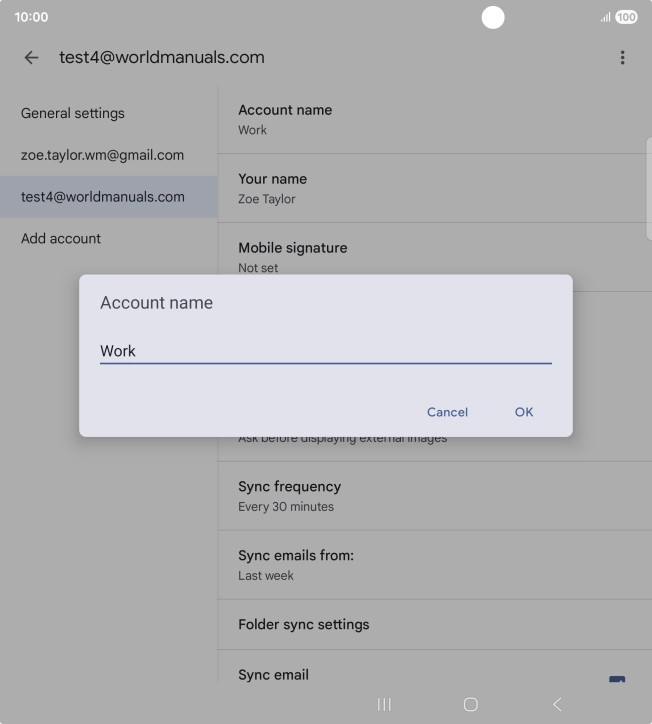Choose Add account in the sidebar
652x724 pixels.
61,238
